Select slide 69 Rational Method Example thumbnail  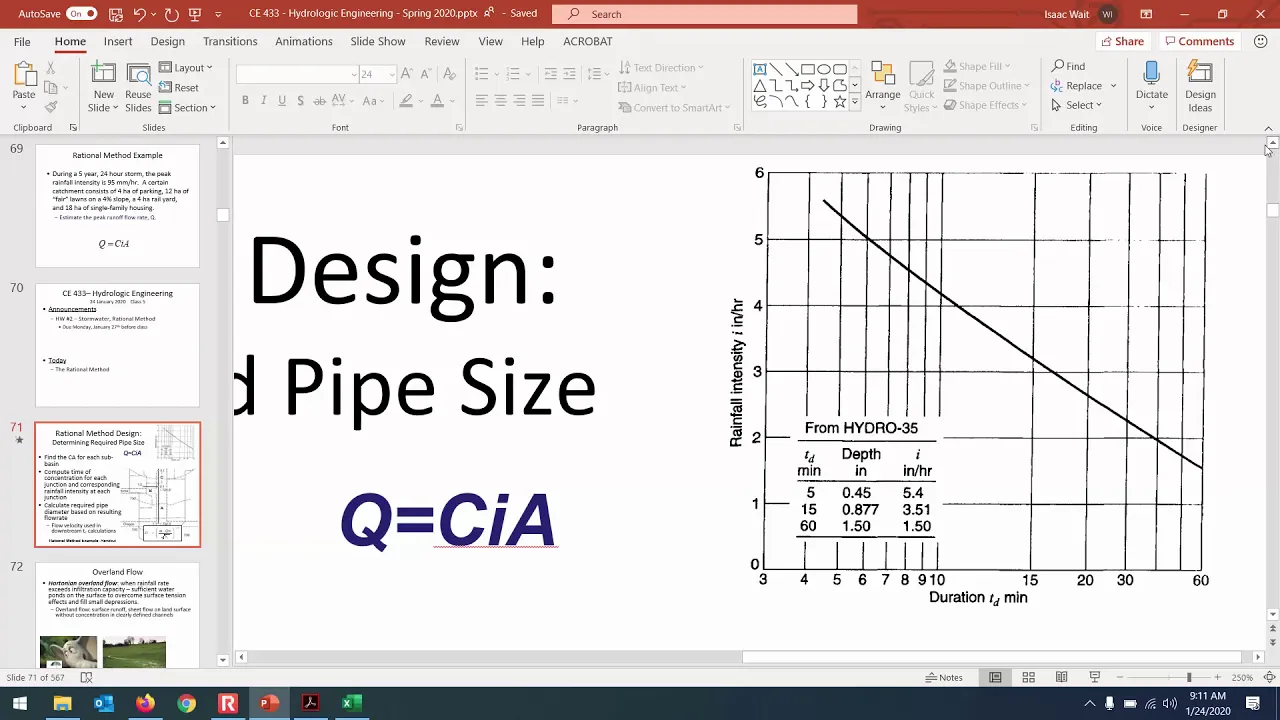point(118,205)
